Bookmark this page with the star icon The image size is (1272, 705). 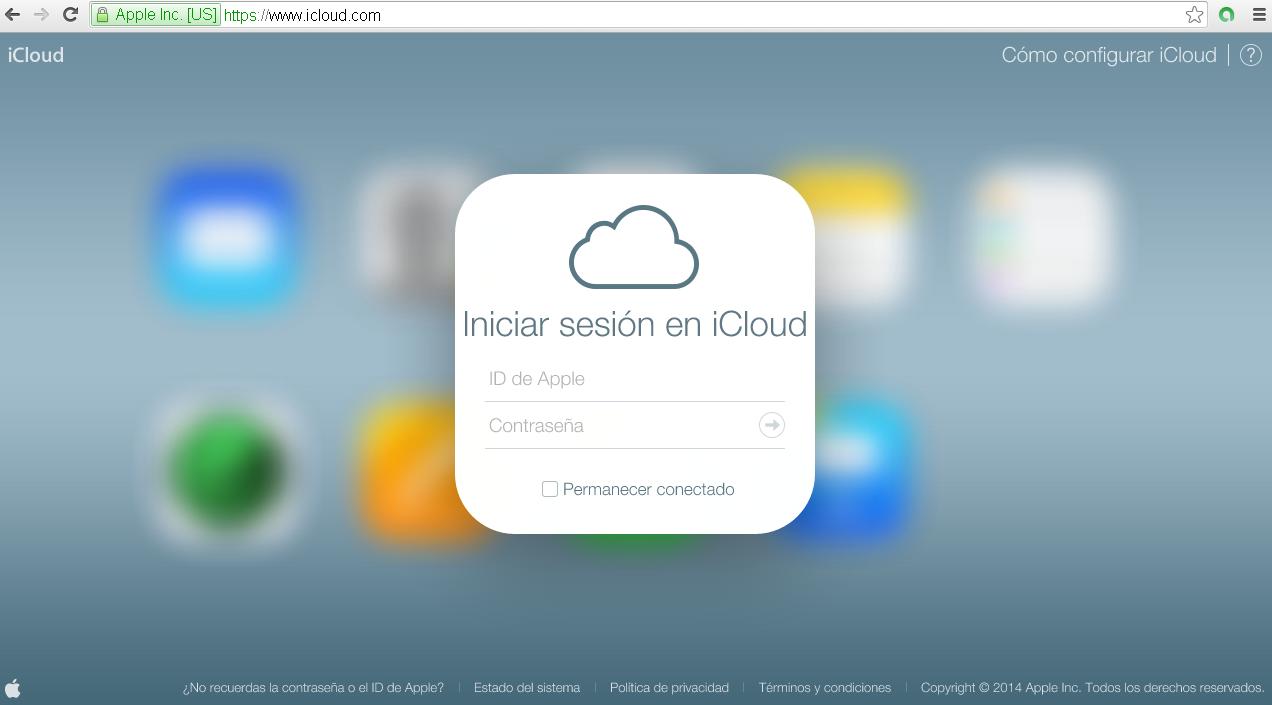pyautogui.click(x=1194, y=15)
